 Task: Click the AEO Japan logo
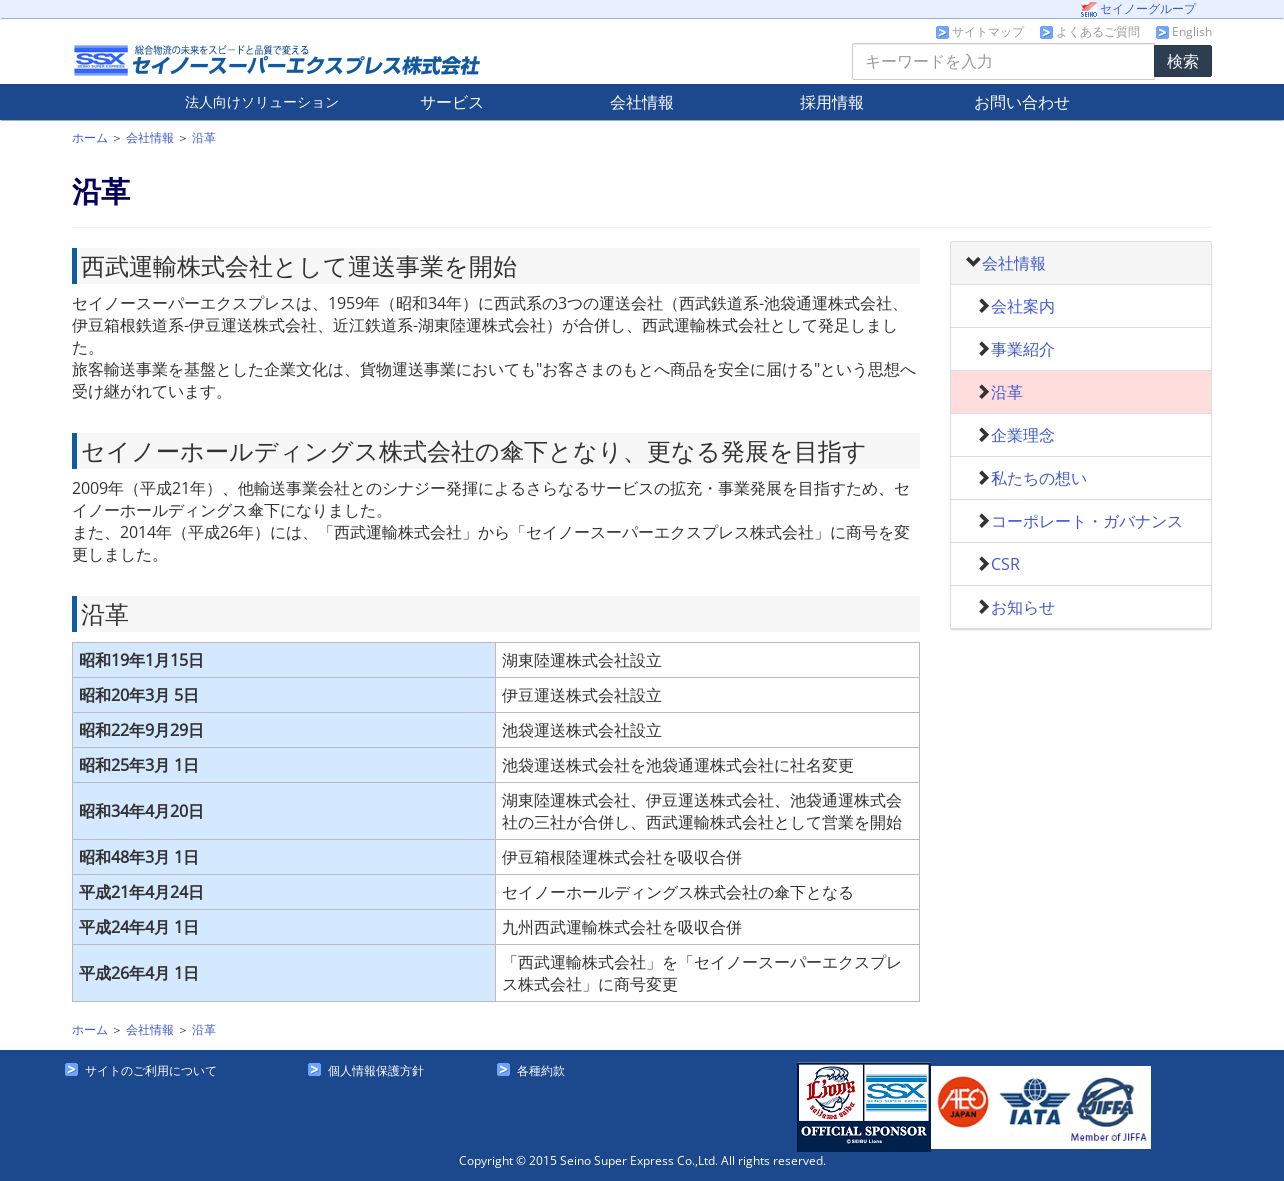[963, 1103]
